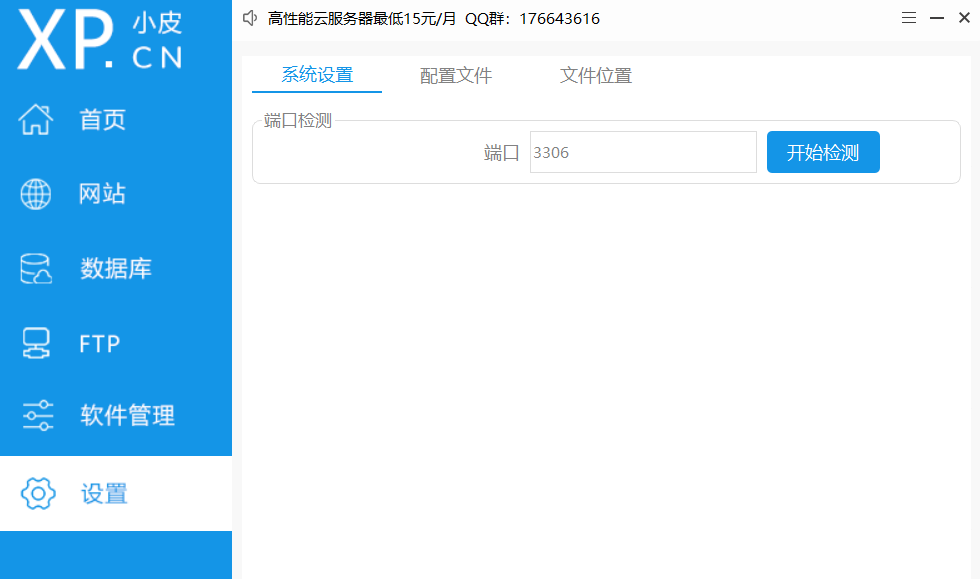Click the port input field showing 3306
The image size is (980, 579).
643,152
